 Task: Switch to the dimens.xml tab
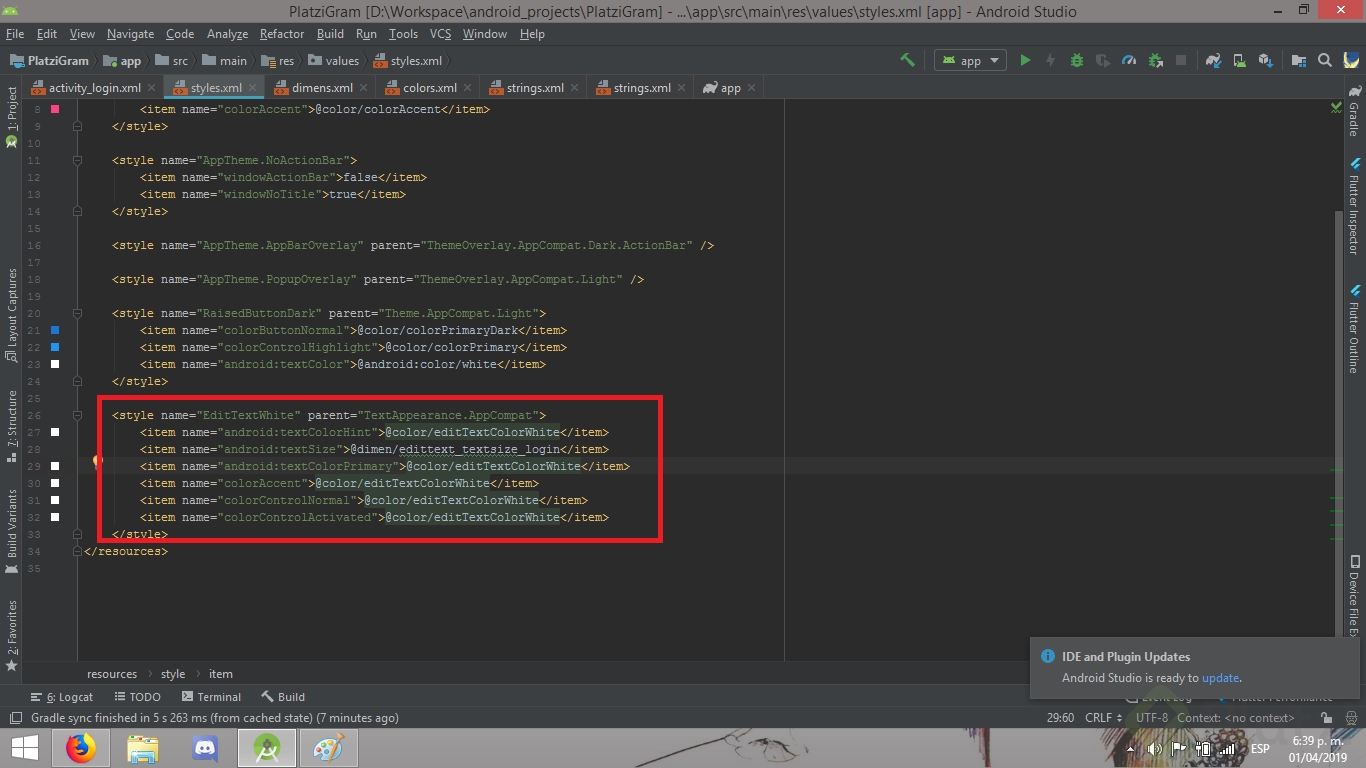pyautogui.click(x=322, y=88)
